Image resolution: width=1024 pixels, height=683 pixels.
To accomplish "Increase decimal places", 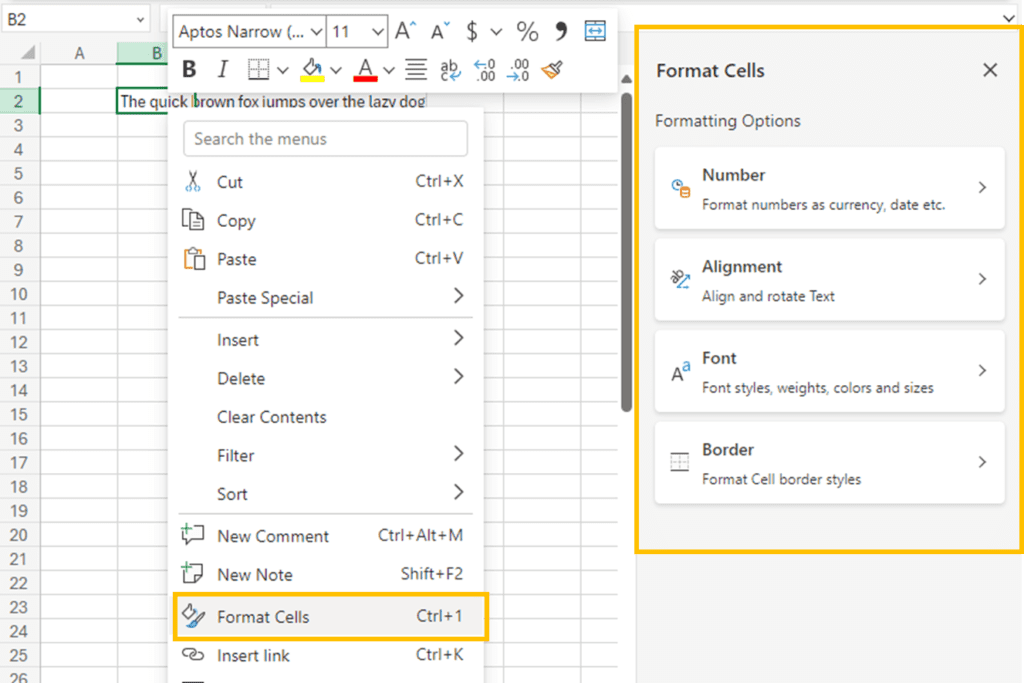I will 484,69.
